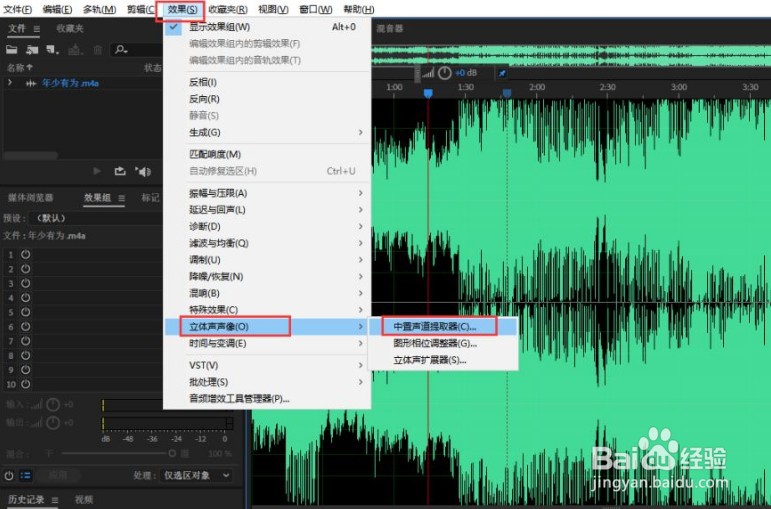The height and width of the screenshot is (509, 771).
Task: Toggle 显示效果组(W) checkmark item
Action: coord(267,27)
